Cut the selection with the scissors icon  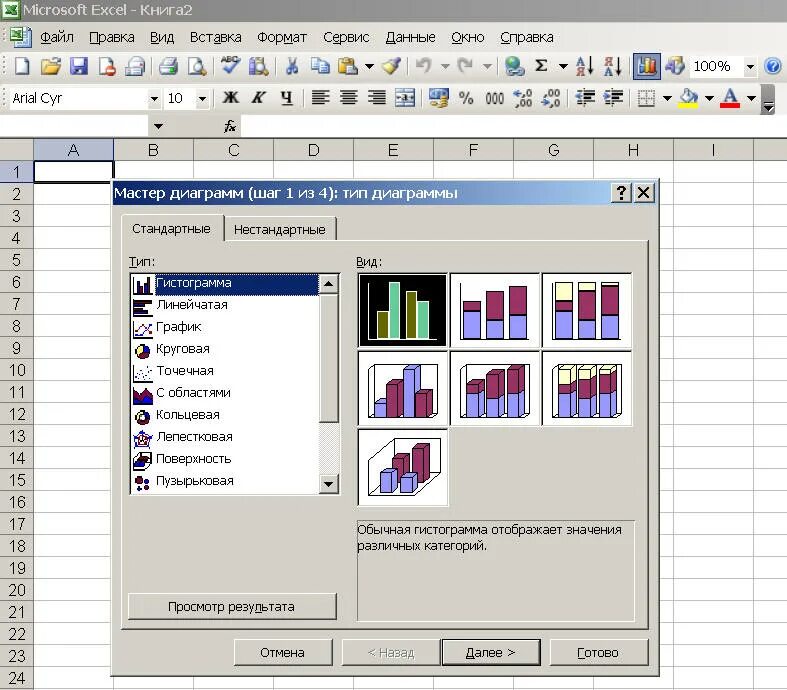[x=292, y=66]
